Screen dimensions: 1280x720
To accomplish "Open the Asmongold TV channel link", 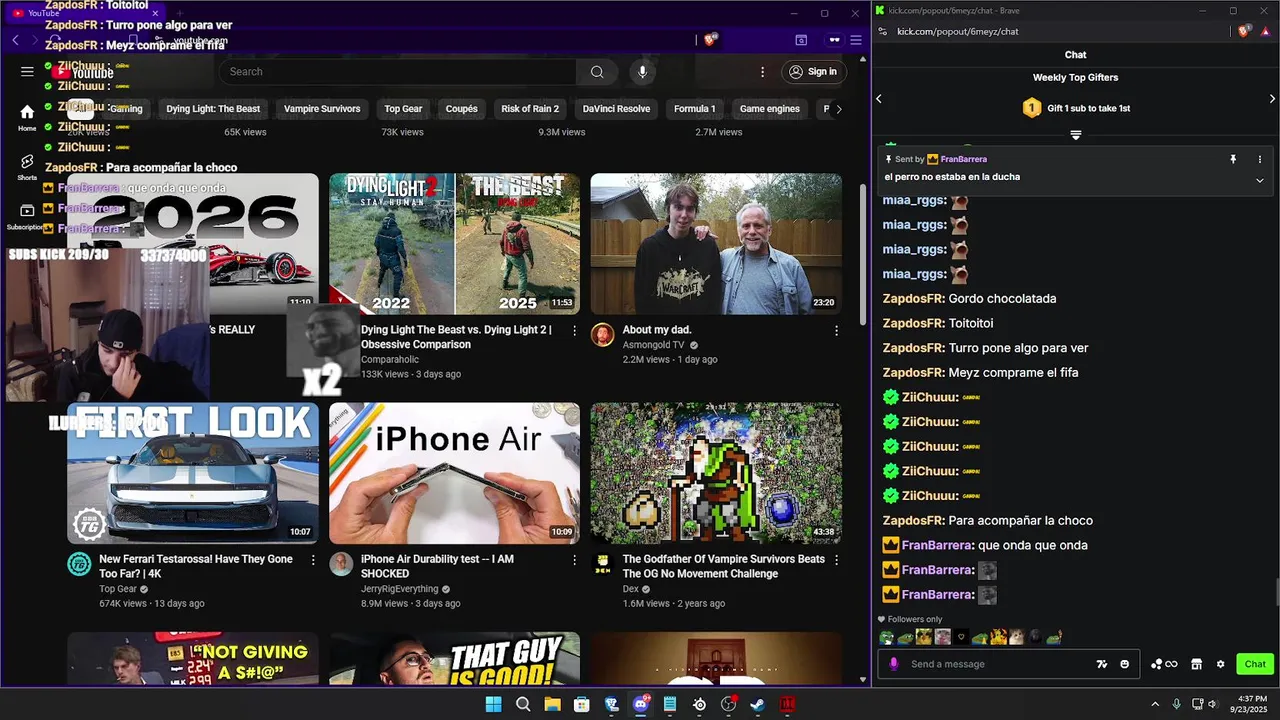I will (x=654, y=345).
